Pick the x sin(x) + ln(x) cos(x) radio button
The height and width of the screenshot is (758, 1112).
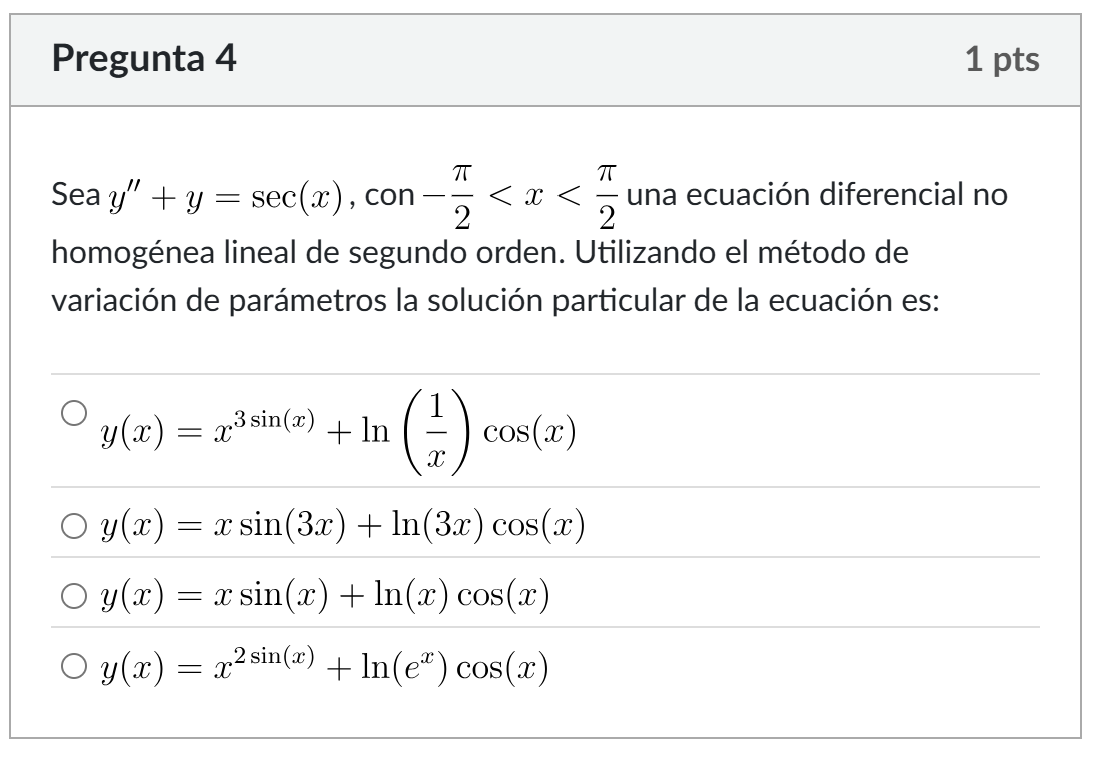tap(73, 594)
